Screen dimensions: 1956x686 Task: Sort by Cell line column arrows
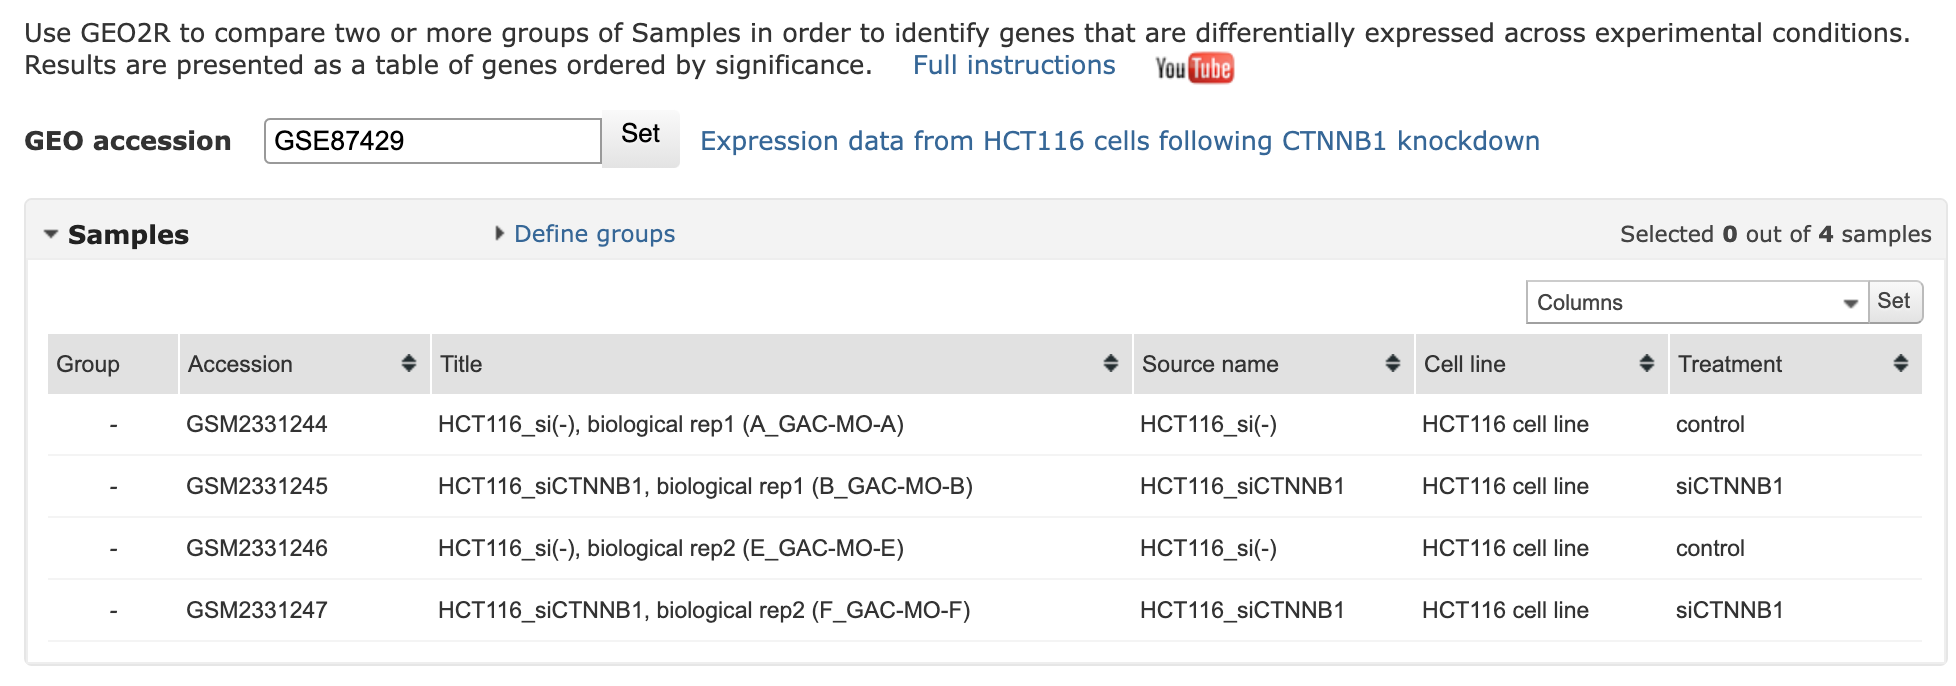click(1646, 364)
